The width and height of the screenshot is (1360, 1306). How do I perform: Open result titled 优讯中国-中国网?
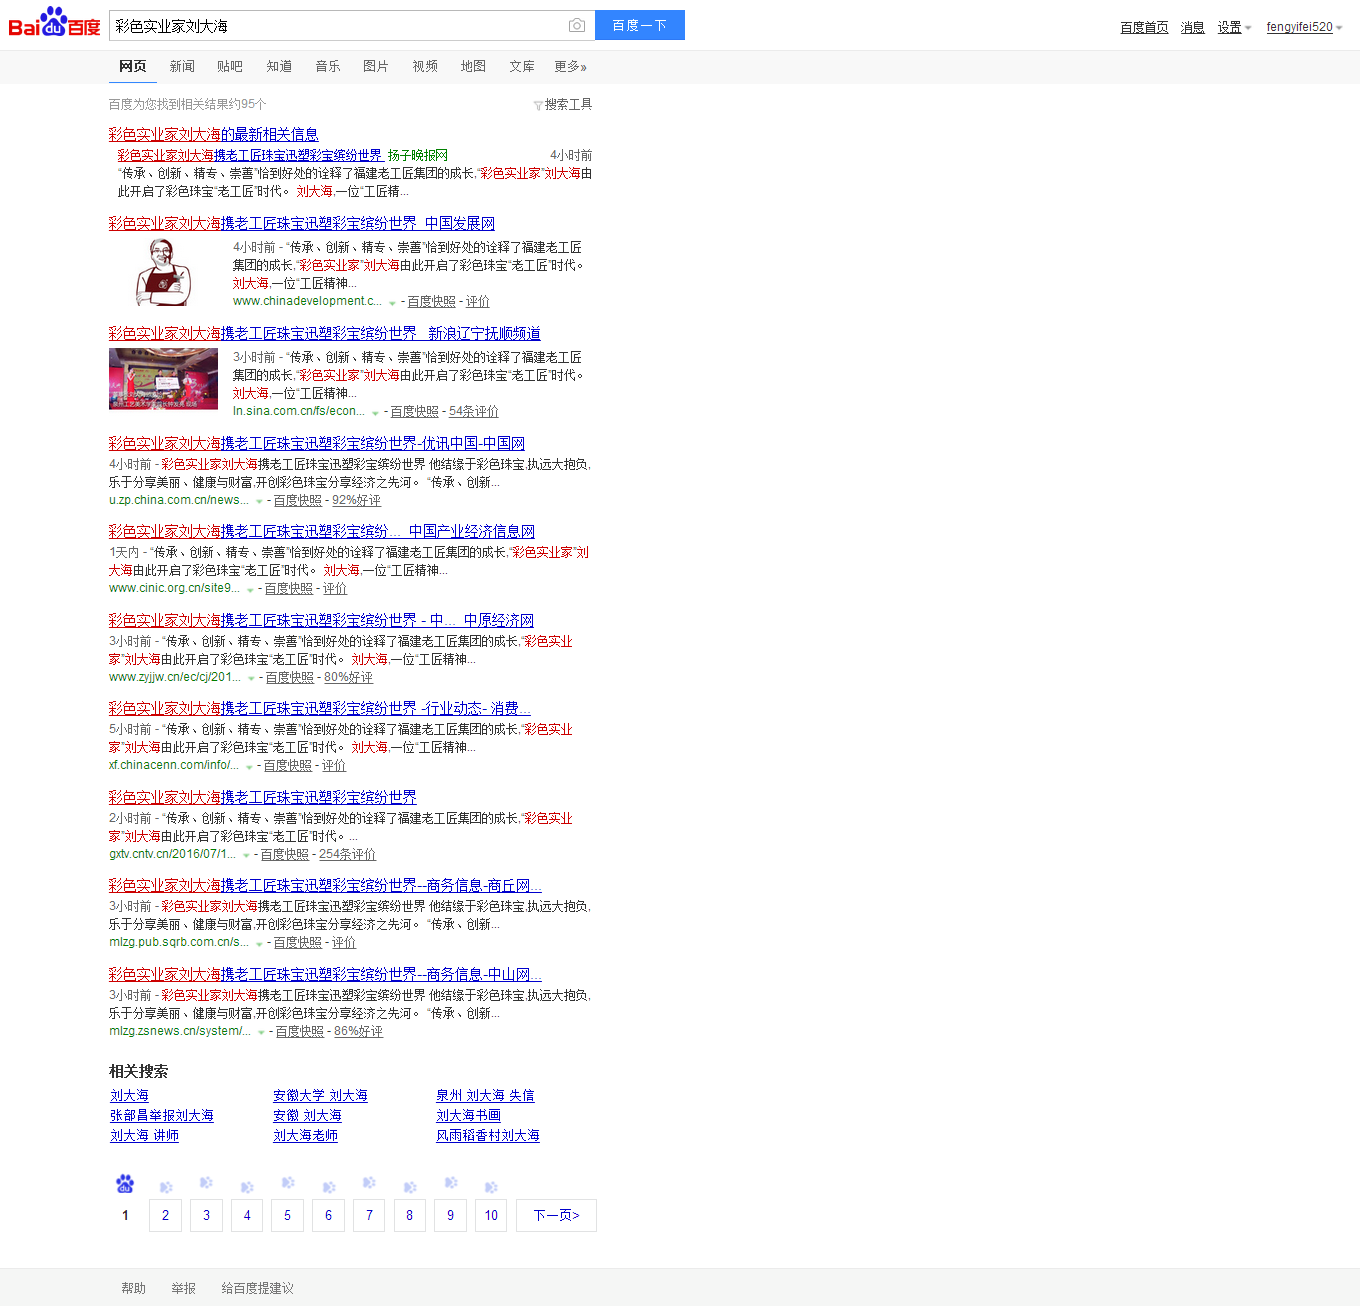click(x=316, y=443)
